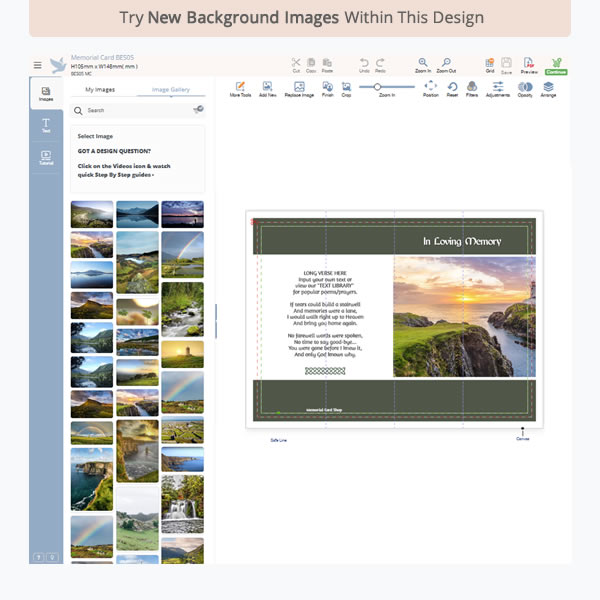600x600 pixels.
Task: Open the Preview PDF button
Action: [529, 64]
